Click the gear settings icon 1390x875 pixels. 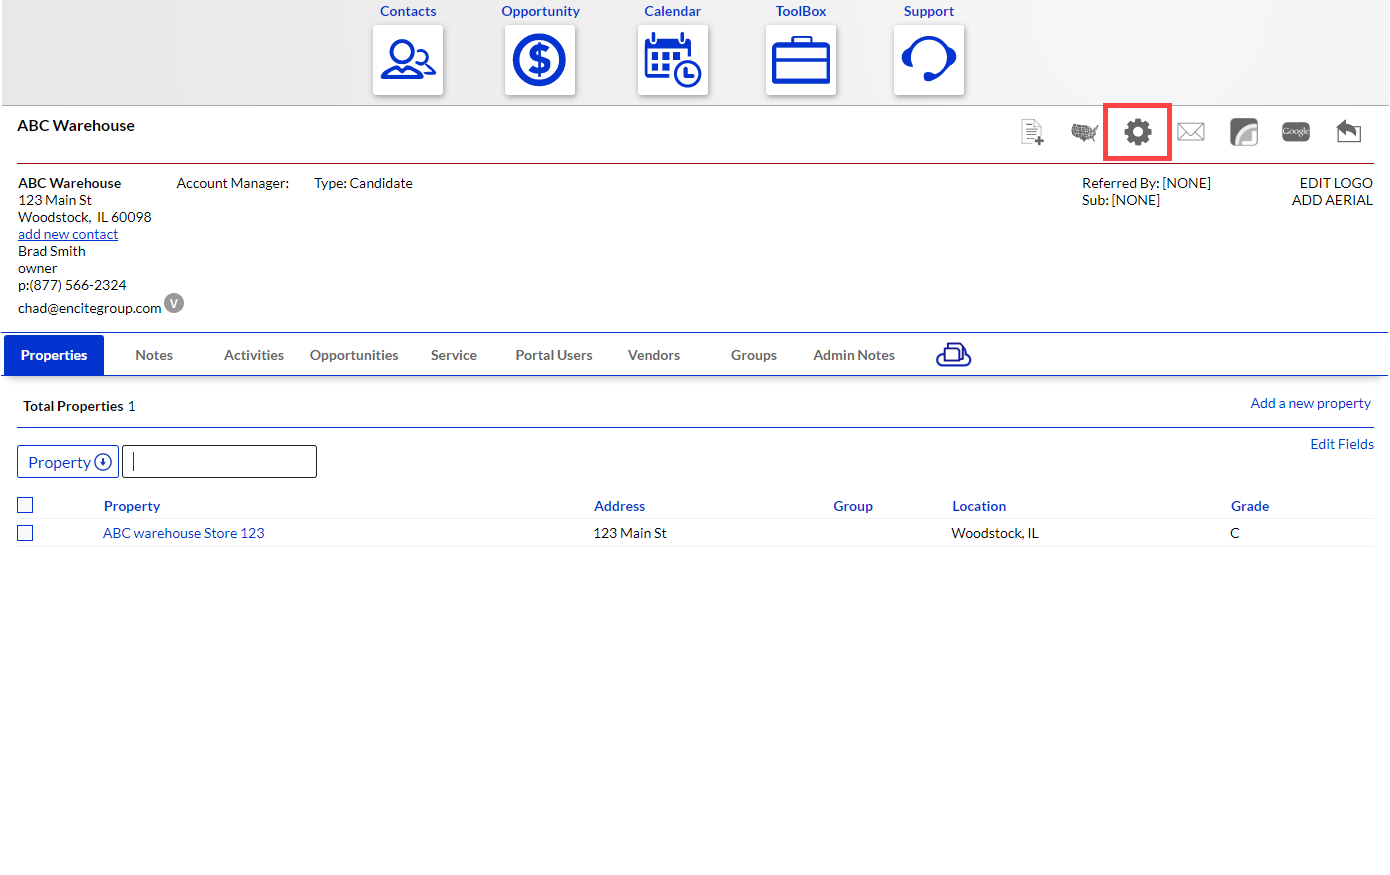(1137, 132)
